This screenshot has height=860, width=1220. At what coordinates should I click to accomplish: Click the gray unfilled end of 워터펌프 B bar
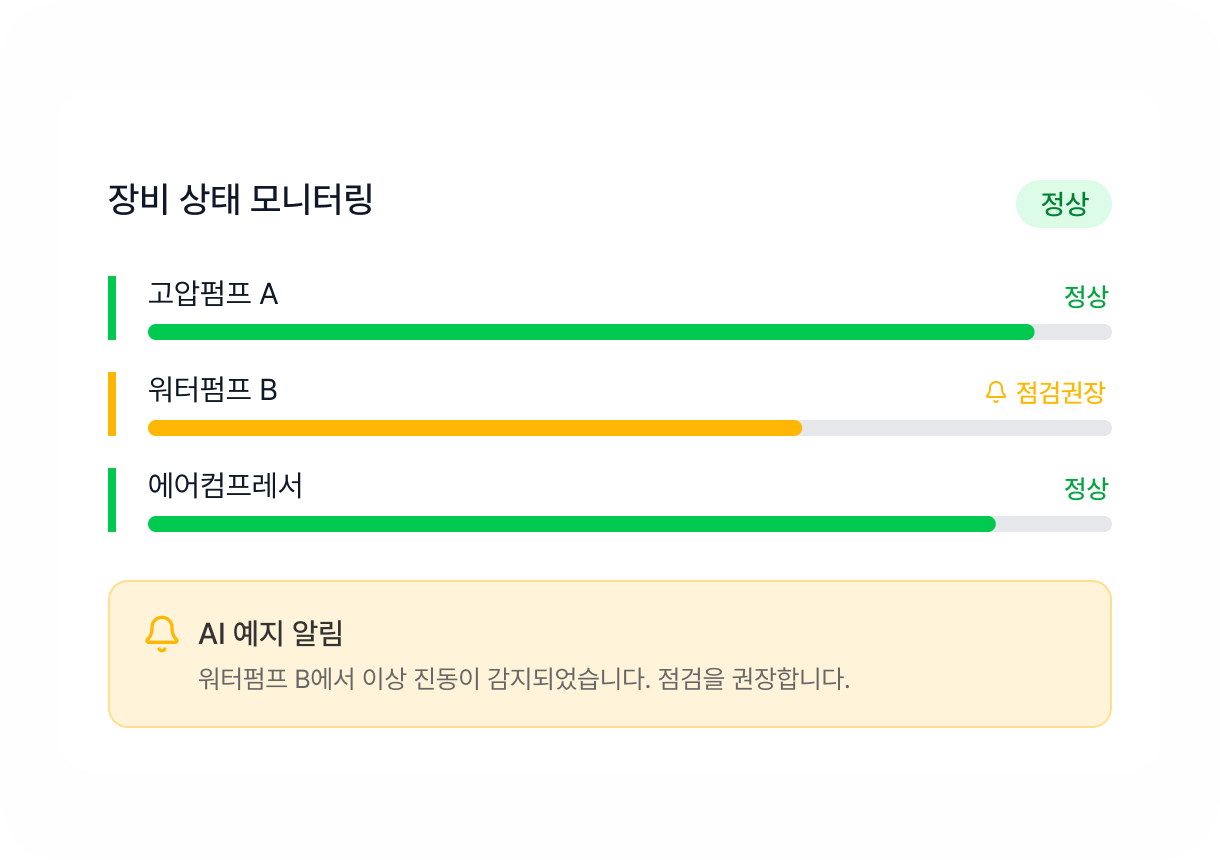[x=957, y=428]
